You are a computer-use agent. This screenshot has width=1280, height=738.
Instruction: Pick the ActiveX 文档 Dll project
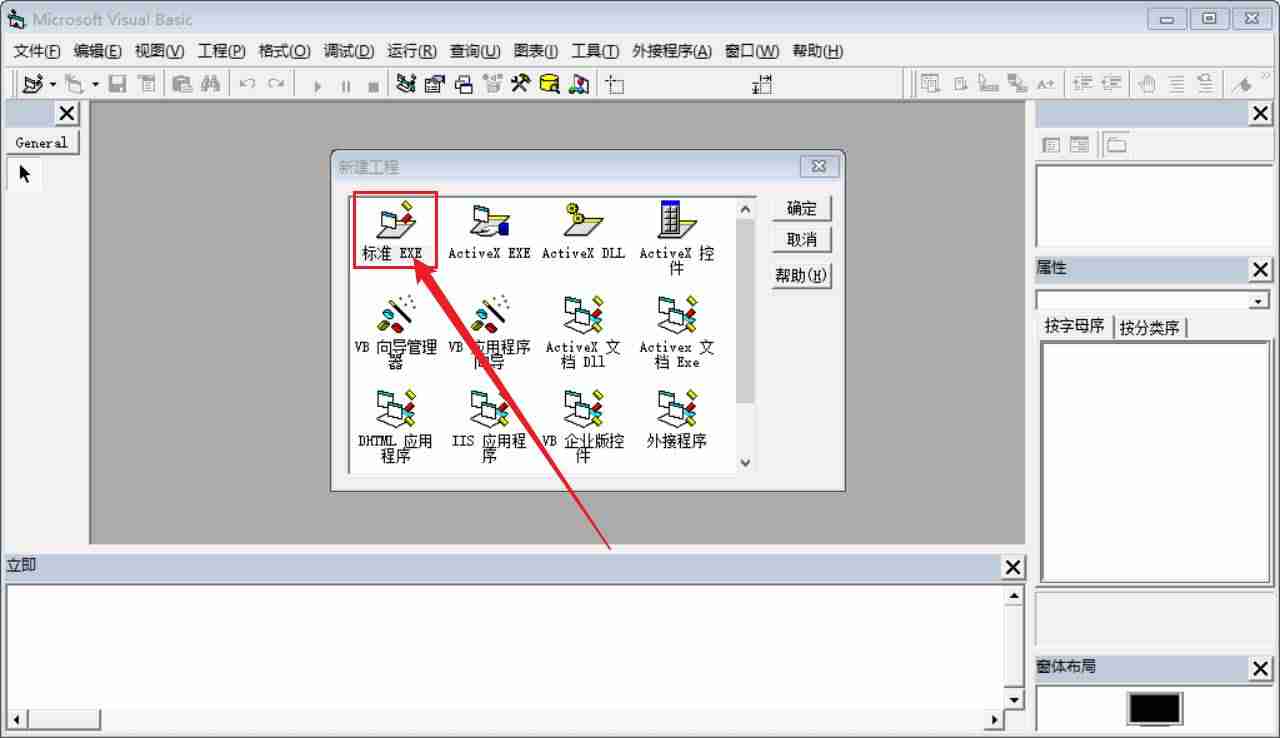[x=583, y=332]
